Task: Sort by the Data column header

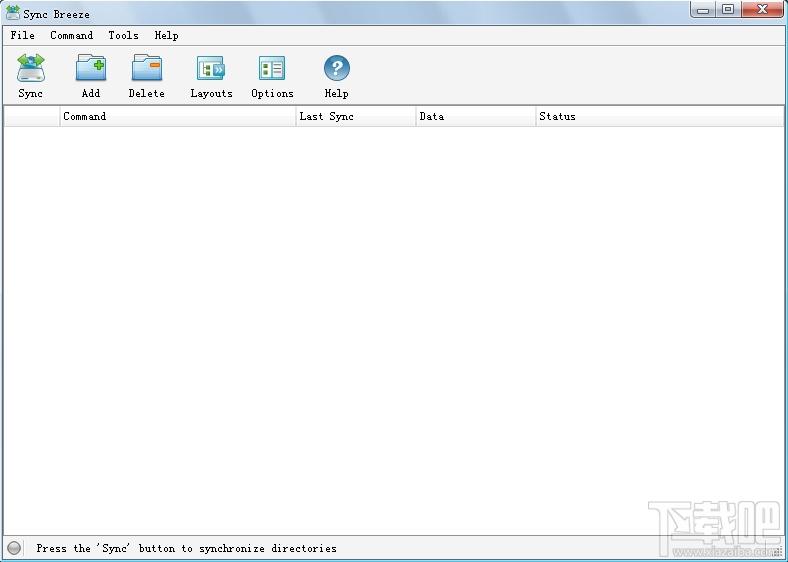Action: (x=475, y=116)
